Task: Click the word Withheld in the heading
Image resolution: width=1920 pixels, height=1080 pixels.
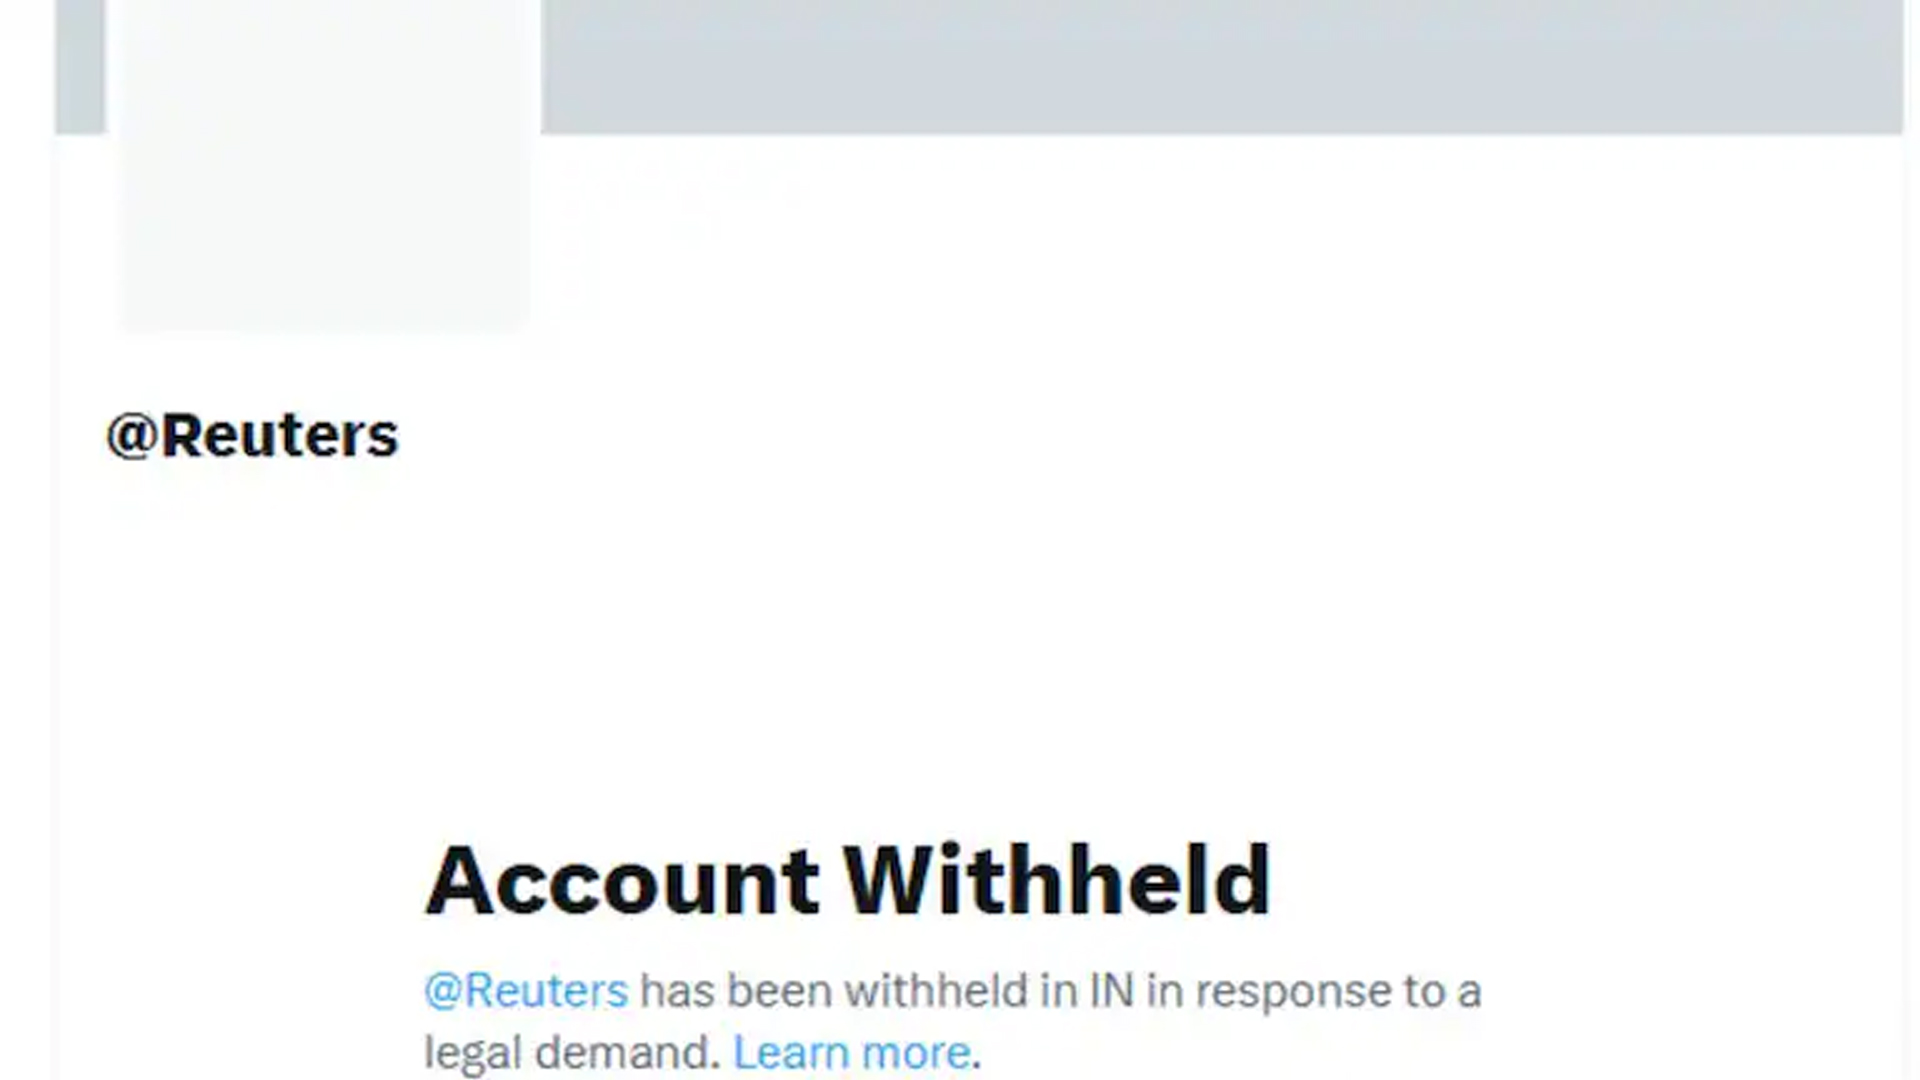Action: click(x=1057, y=881)
